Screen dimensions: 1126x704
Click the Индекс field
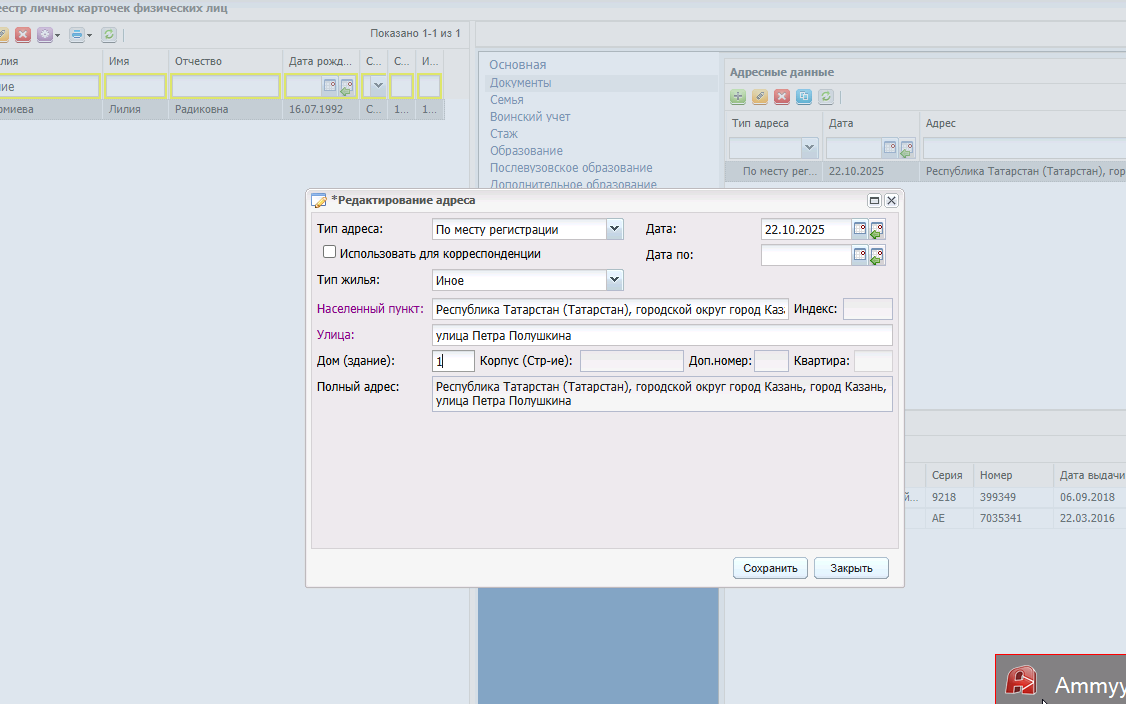[867, 310]
